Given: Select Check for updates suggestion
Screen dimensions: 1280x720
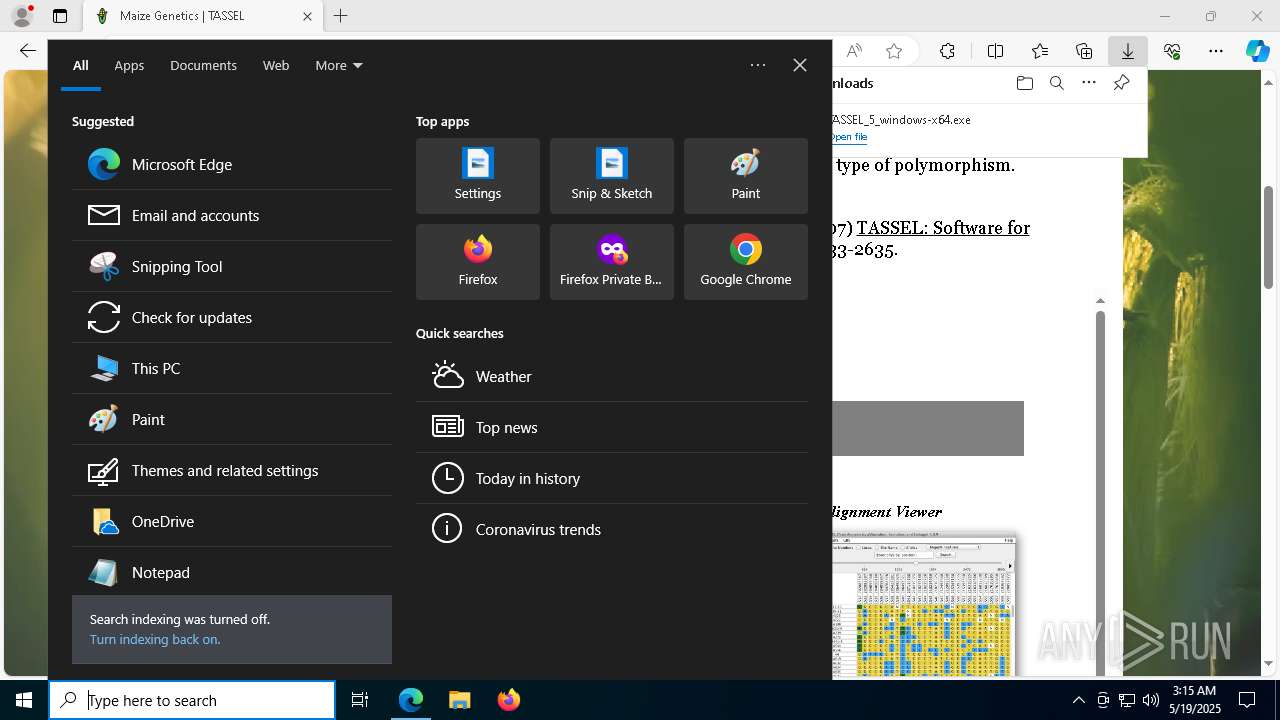Looking at the screenshot, I should click(232, 317).
